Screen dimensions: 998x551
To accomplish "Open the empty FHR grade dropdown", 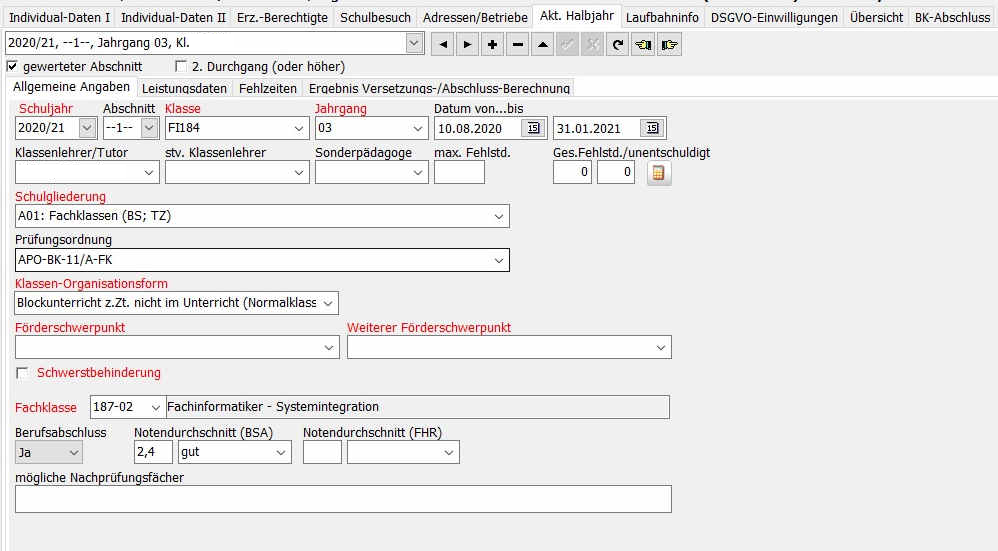I will click(449, 452).
